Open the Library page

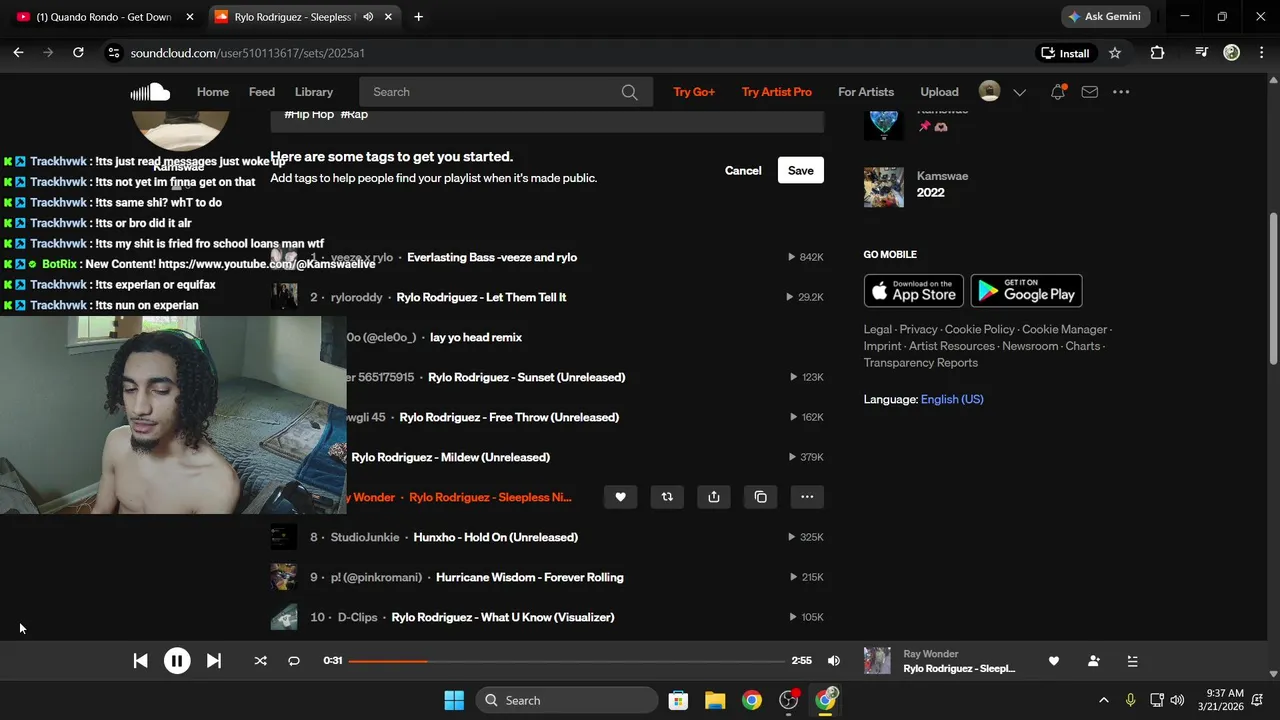314,92
